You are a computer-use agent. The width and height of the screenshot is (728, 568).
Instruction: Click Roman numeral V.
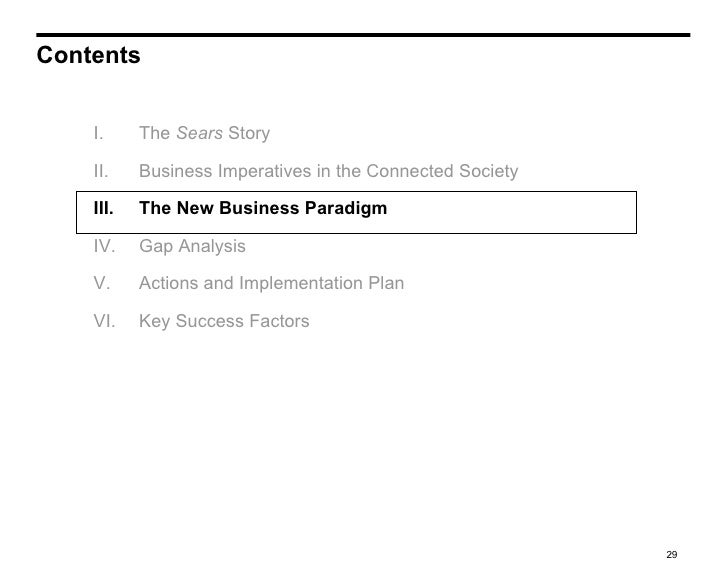click(102, 283)
